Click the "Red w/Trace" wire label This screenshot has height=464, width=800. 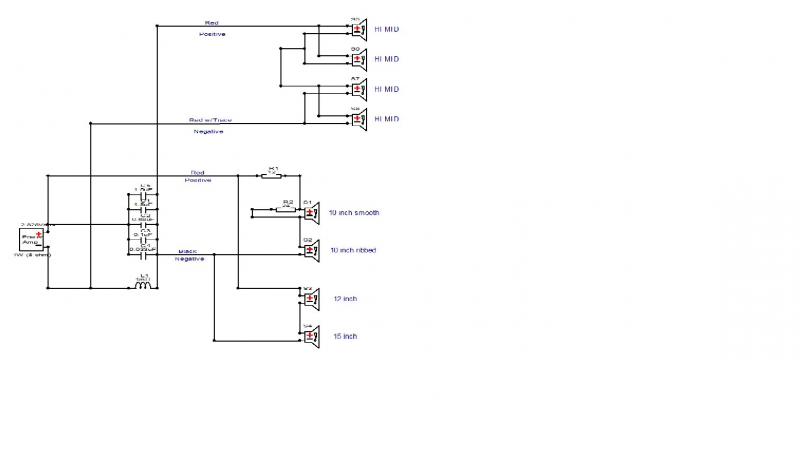pos(210,120)
